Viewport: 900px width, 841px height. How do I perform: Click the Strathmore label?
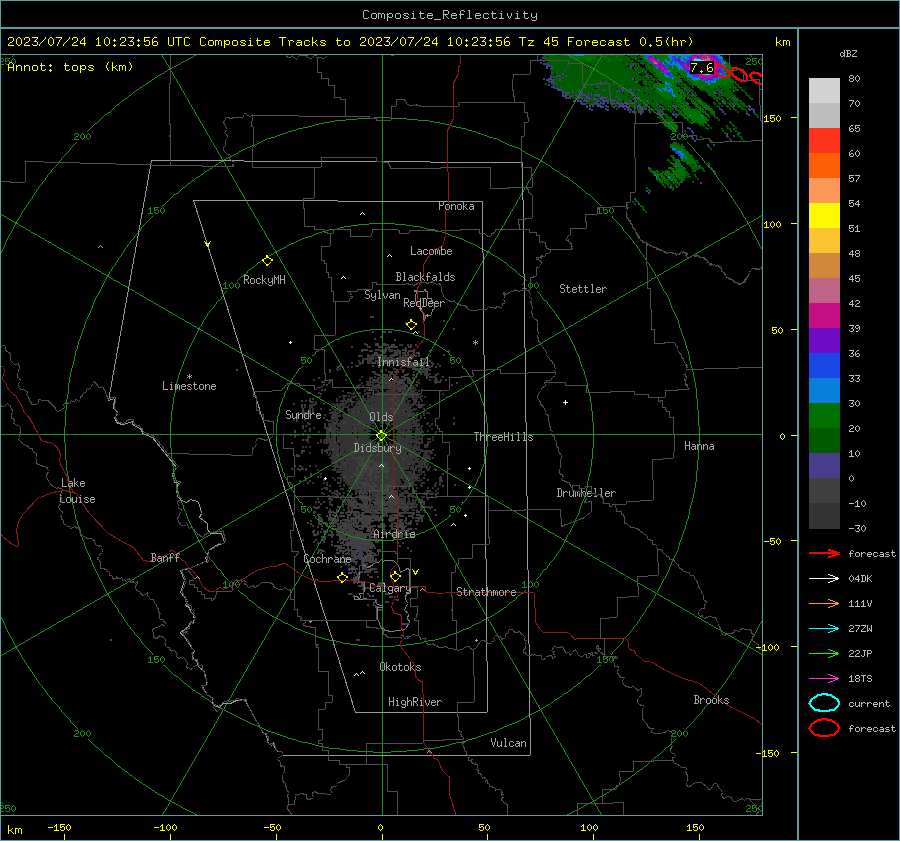pos(486,592)
